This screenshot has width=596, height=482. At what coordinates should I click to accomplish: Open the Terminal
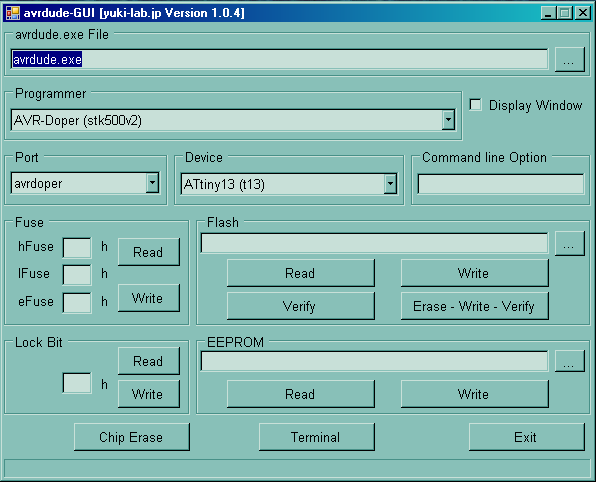click(317, 437)
